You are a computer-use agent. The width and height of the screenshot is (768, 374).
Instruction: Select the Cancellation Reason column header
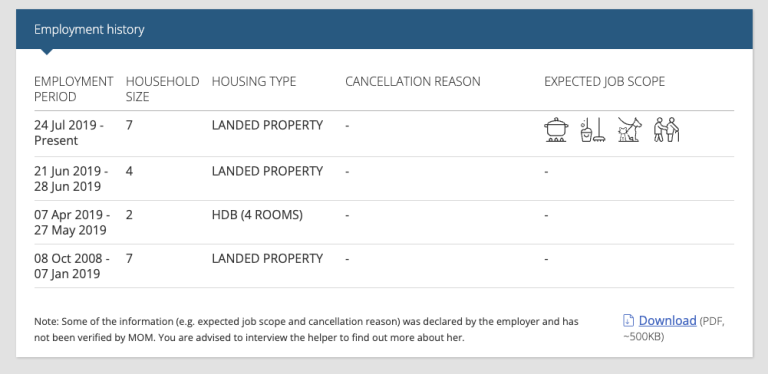(412, 81)
